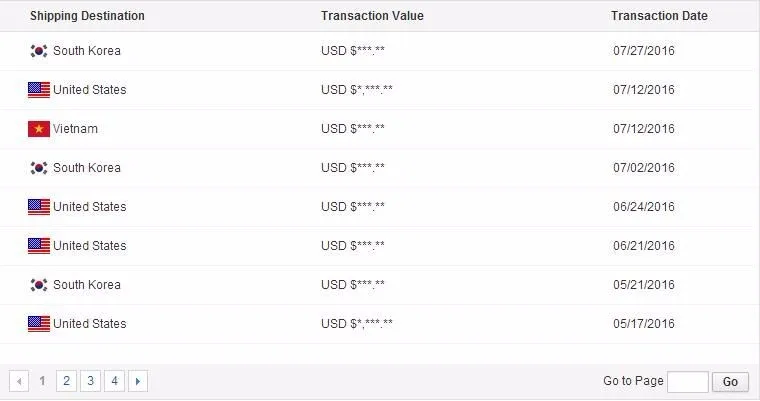The image size is (760, 401).
Task: Click South Korea flag dated 05/21/2016
Action: click(39, 285)
